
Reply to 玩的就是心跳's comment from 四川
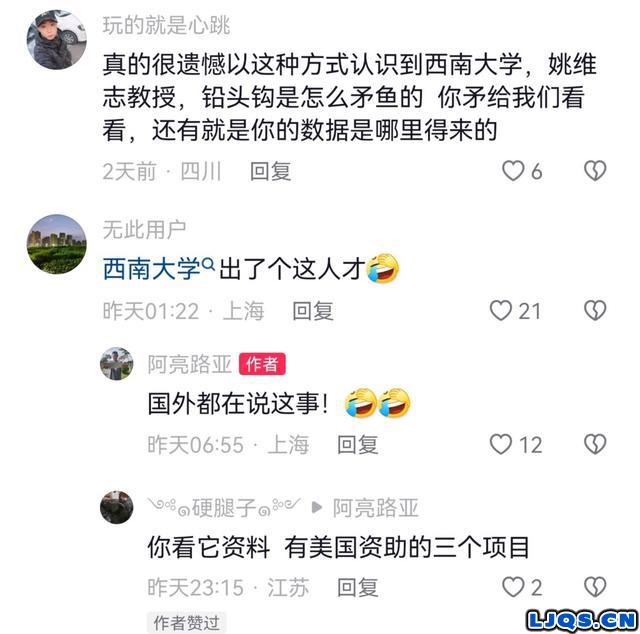coord(271,171)
